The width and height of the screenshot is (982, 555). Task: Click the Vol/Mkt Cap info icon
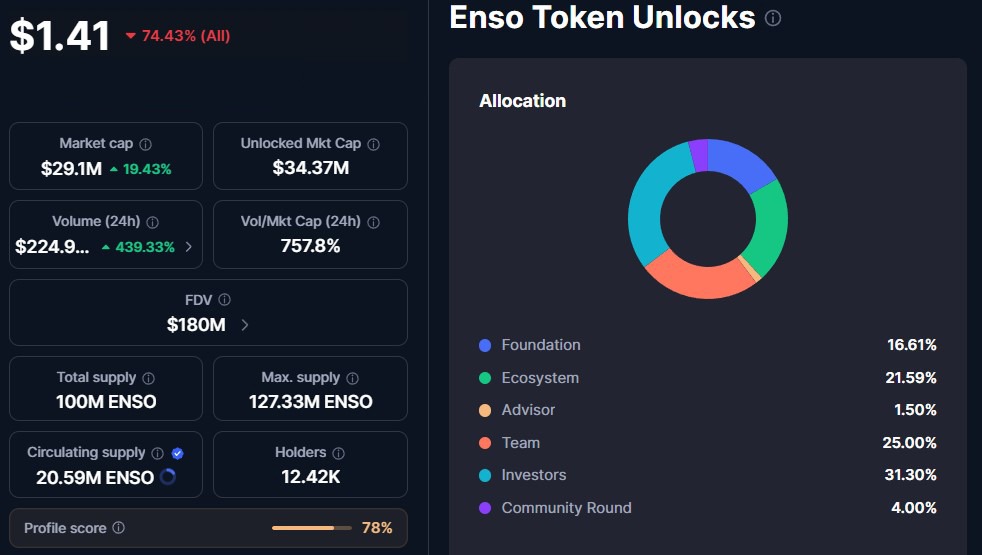pos(374,222)
